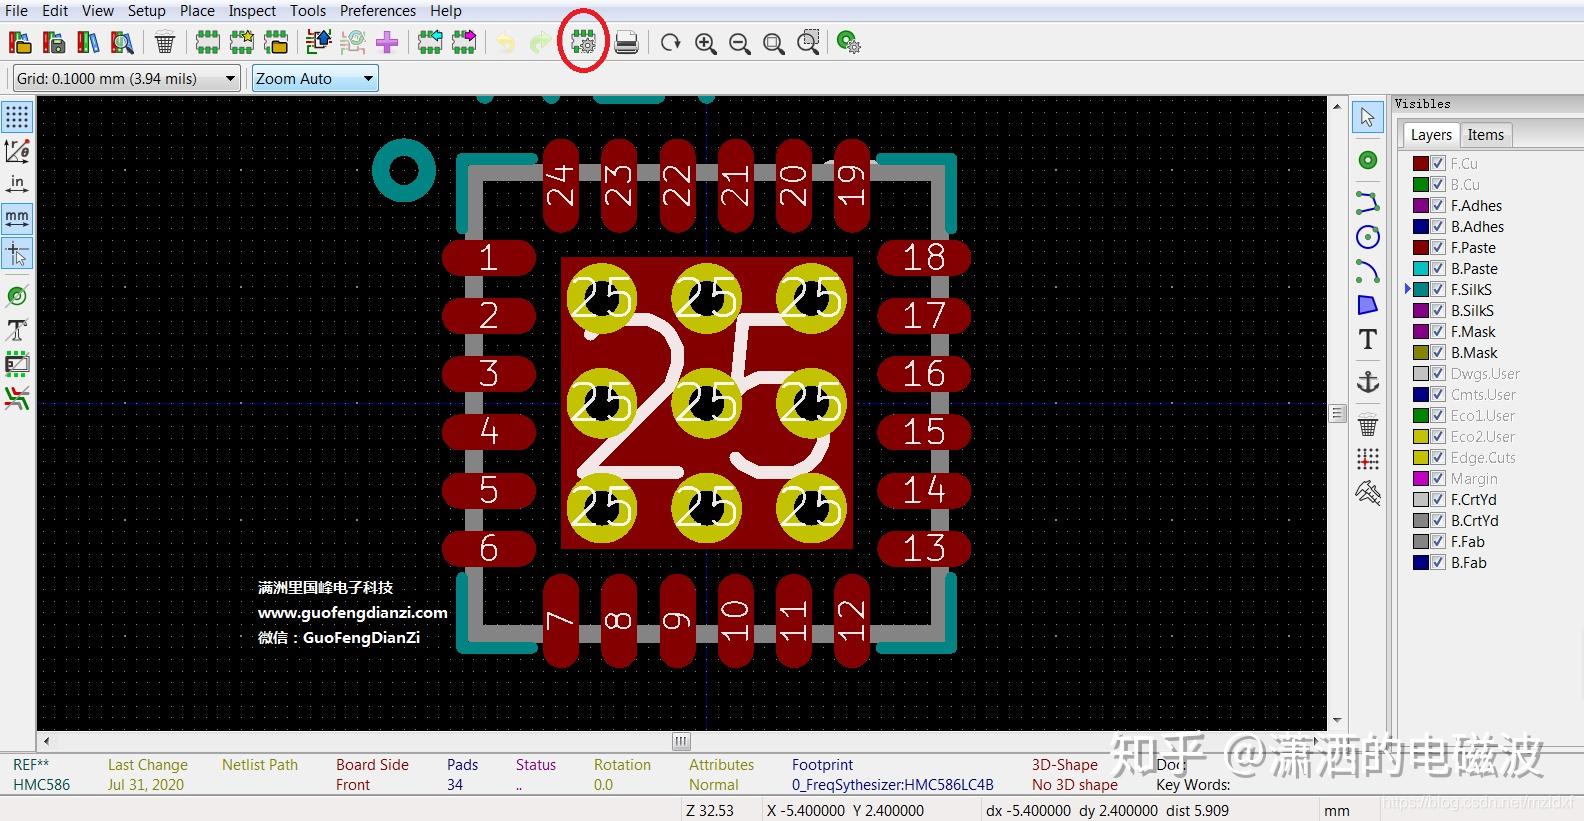
Task: Add pad tool green circle
Action: [x=1368, y=160]
